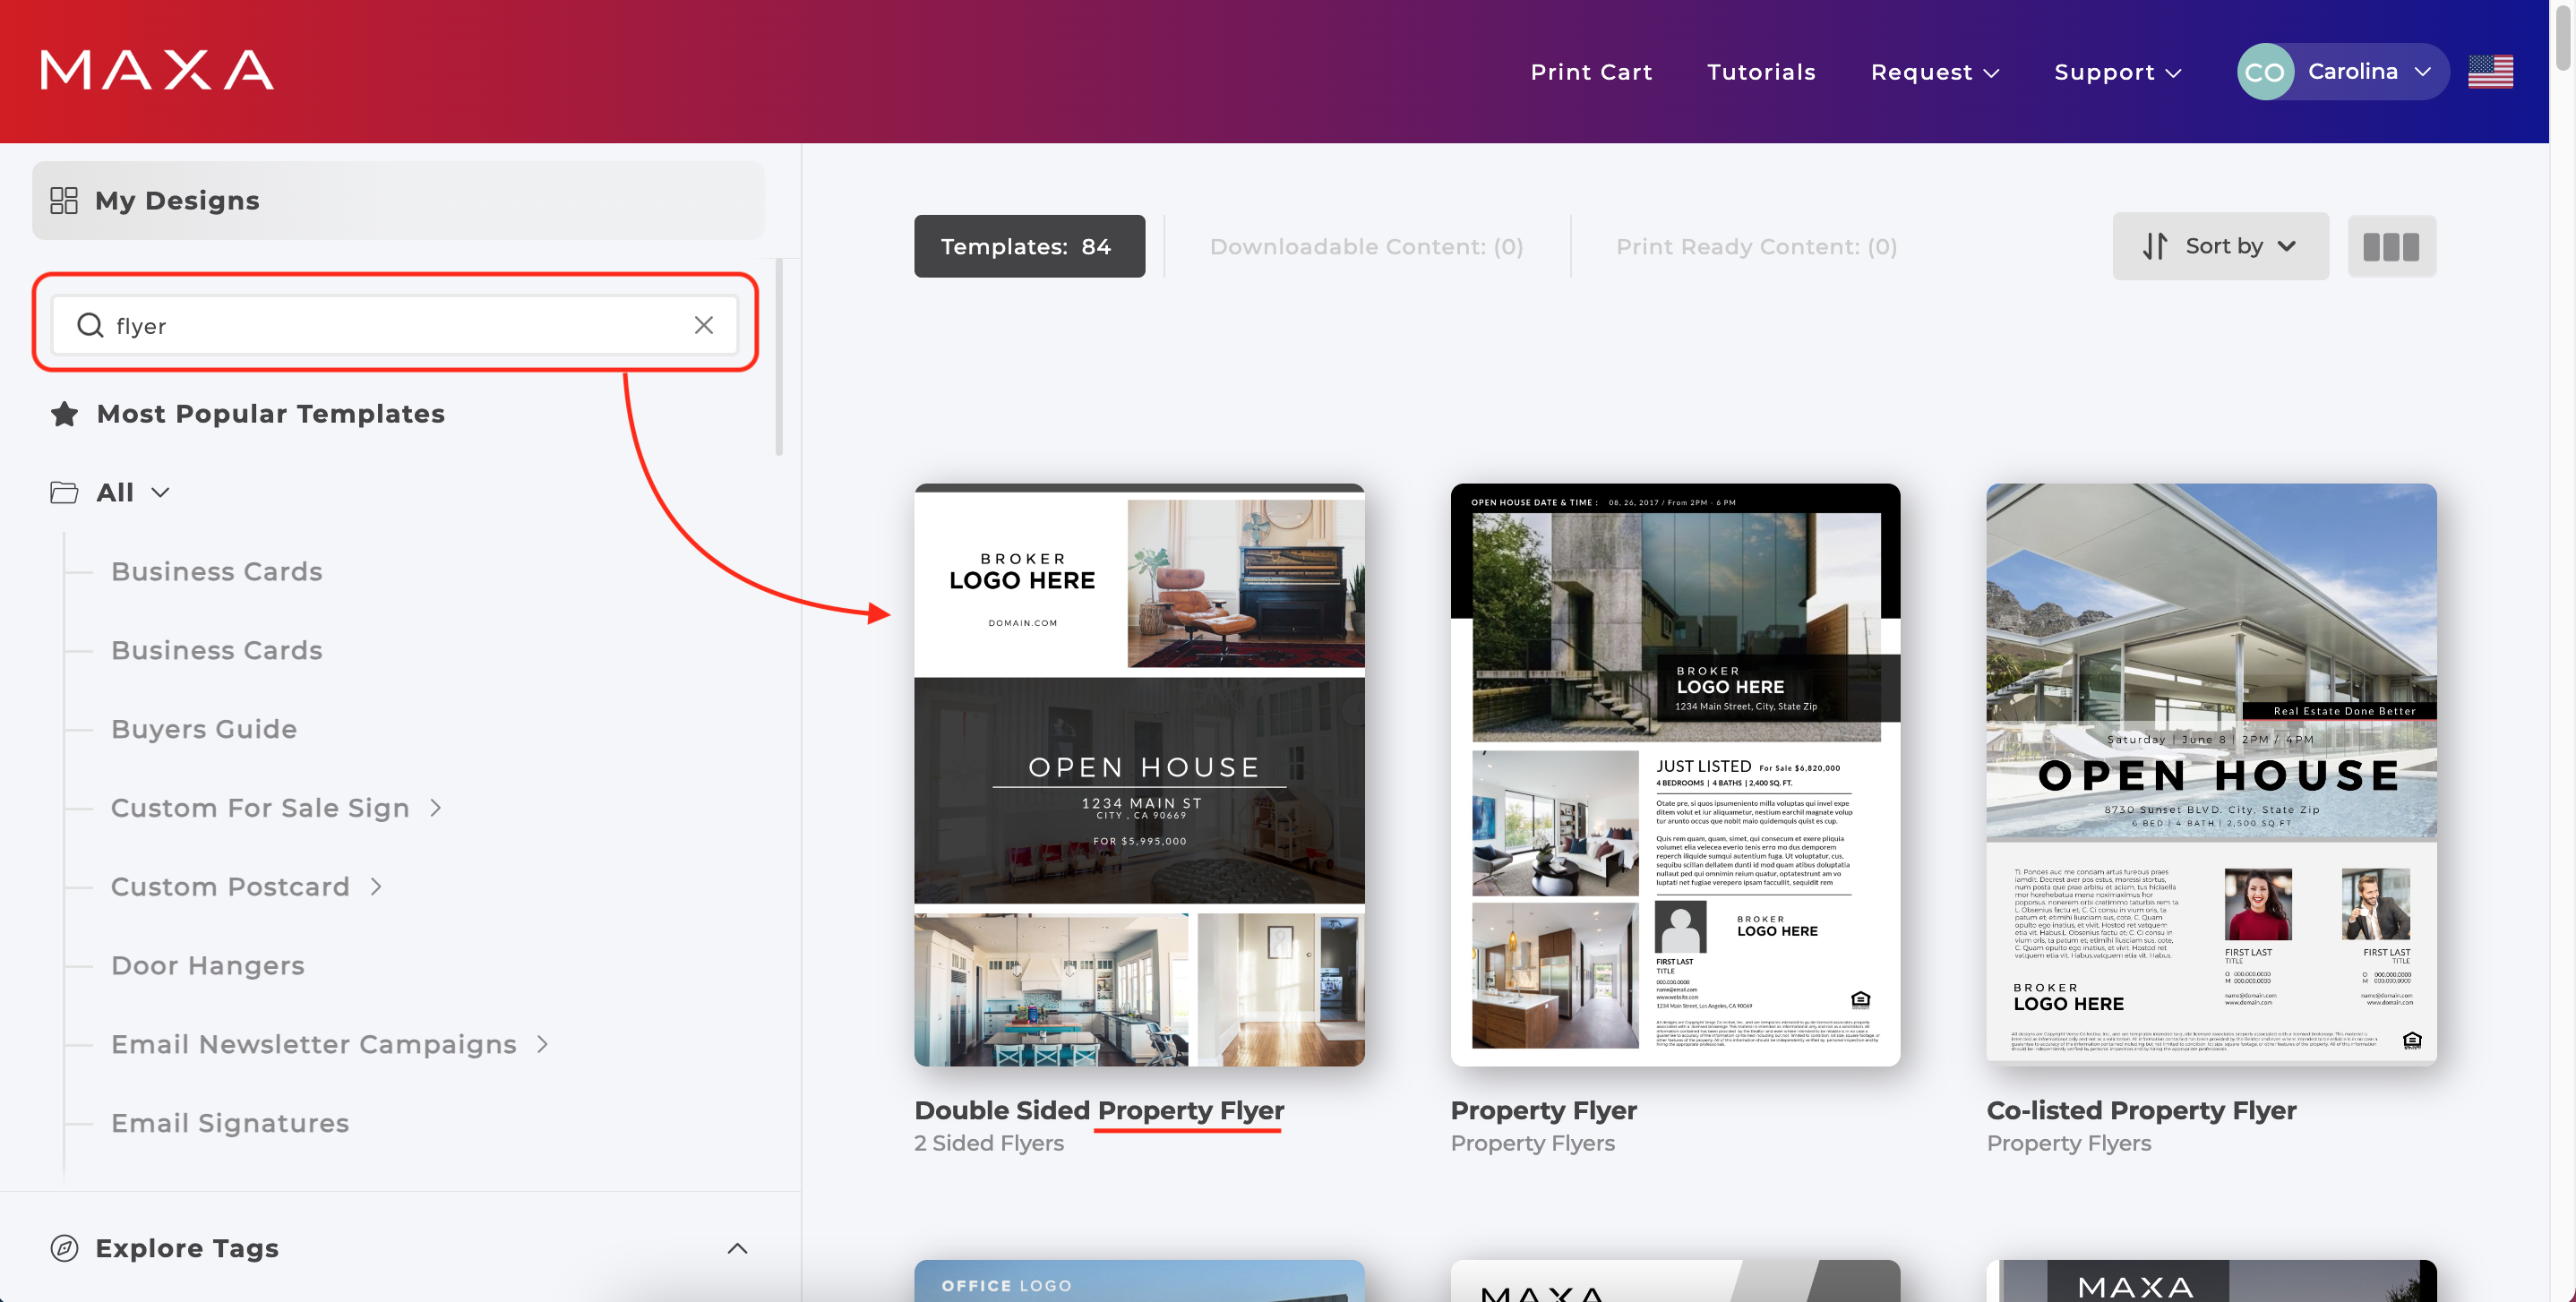This screenshot has width=2576, height=1302.
Task: Expand Email Newsletter Campaigns arrow
Action: point(543,1043)
